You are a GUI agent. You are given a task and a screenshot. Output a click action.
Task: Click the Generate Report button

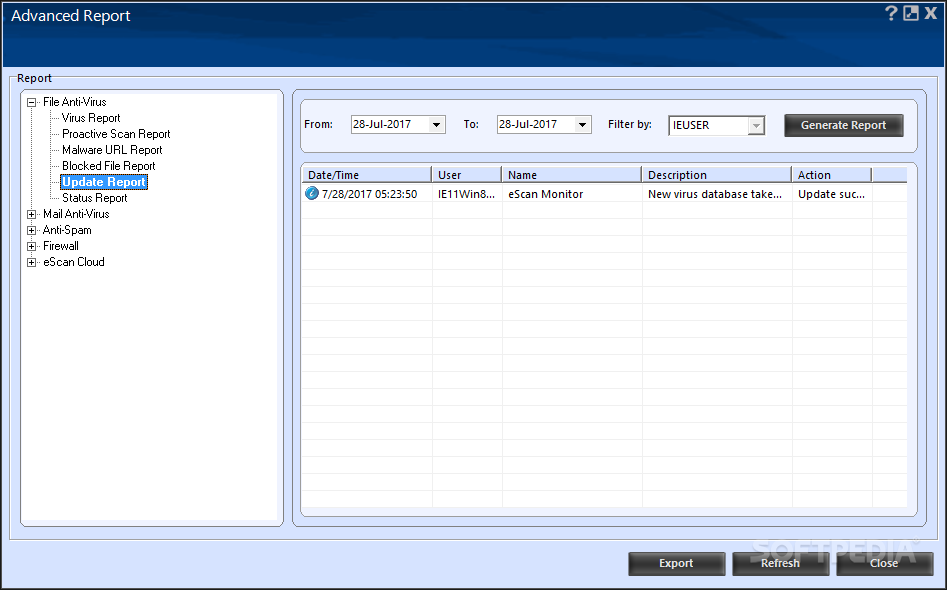[x=843, y=125]
